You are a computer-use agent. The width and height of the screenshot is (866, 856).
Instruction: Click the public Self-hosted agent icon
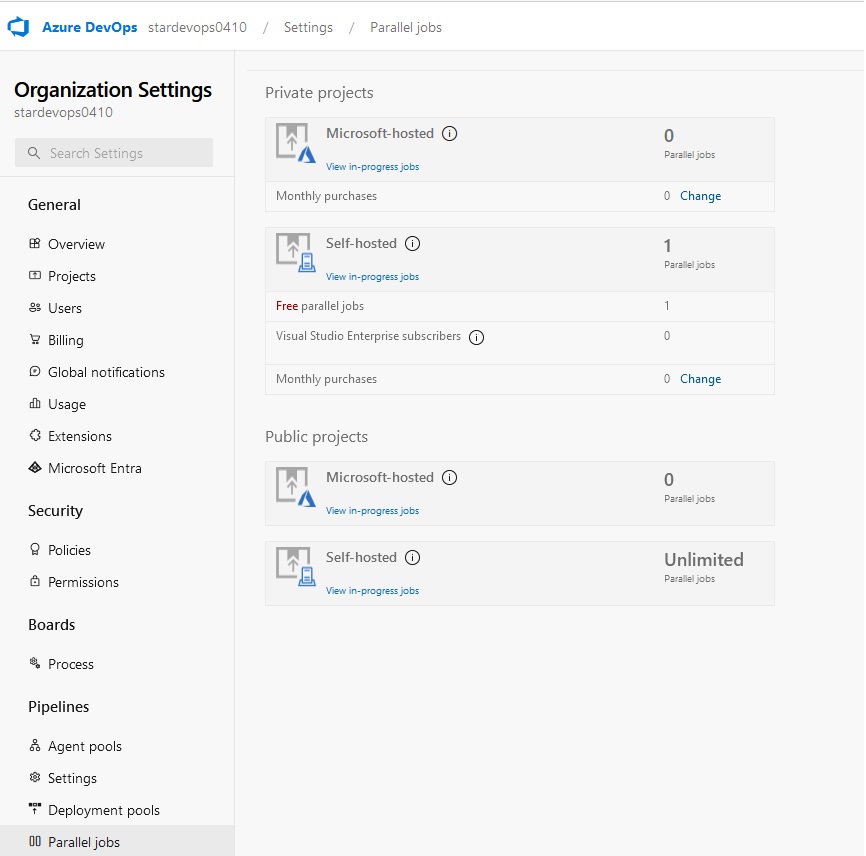coord(296,567)
